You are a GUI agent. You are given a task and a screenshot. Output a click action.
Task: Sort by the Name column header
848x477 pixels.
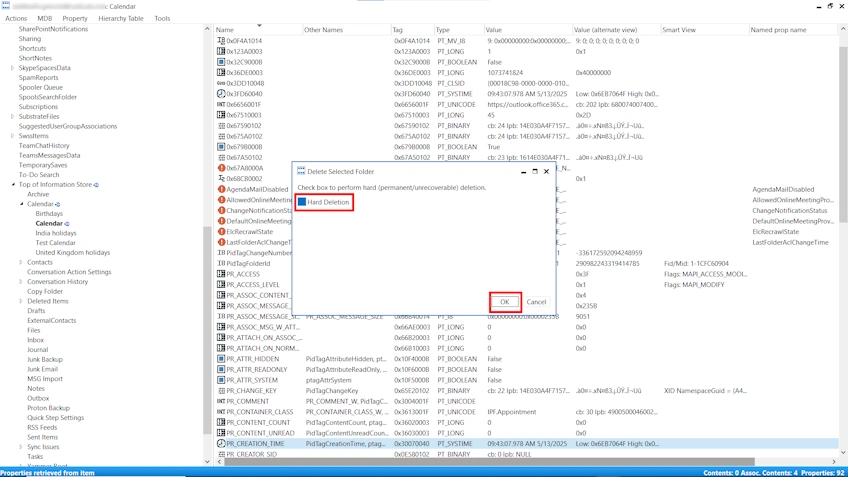[x=257, y=30]
